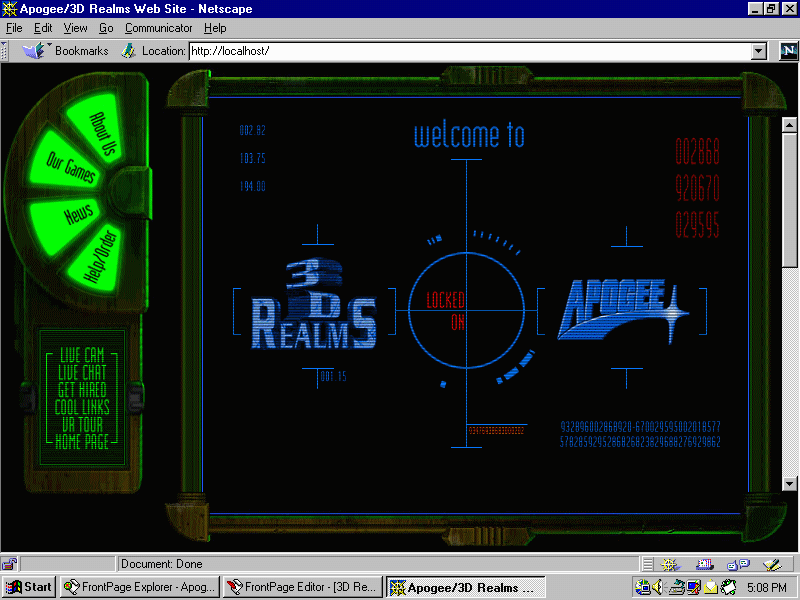Follow the COOL LINKS link
Screen dimensions: 800x600
point(82,406)
